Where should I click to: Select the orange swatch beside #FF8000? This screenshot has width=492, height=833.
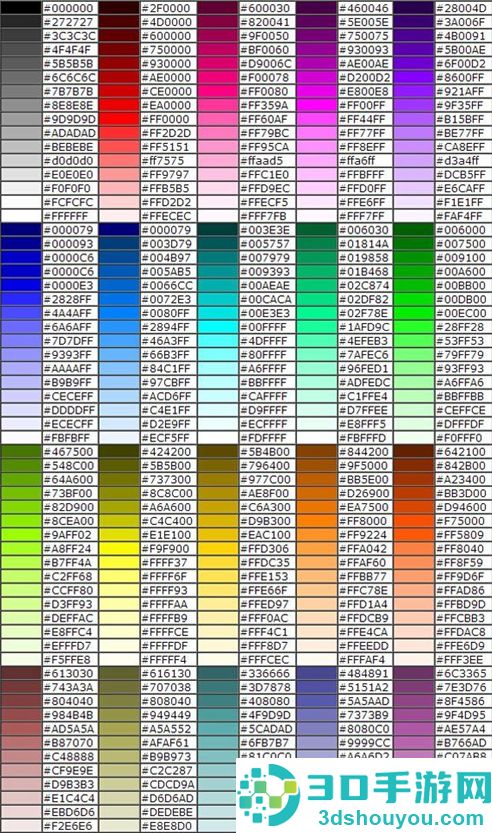point(316,521)
